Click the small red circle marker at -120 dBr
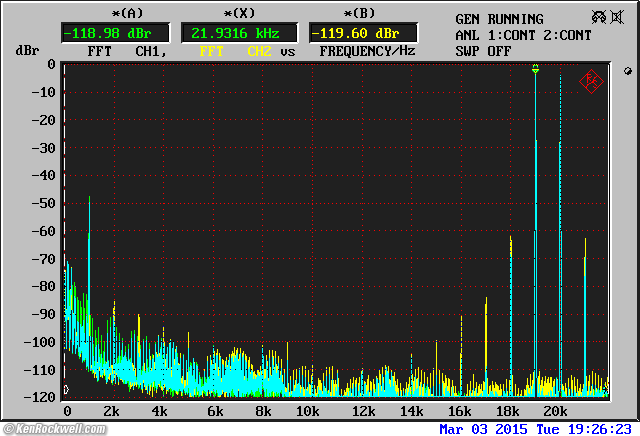Viewport: 640px width, 436px height. [x=66, y=390]
